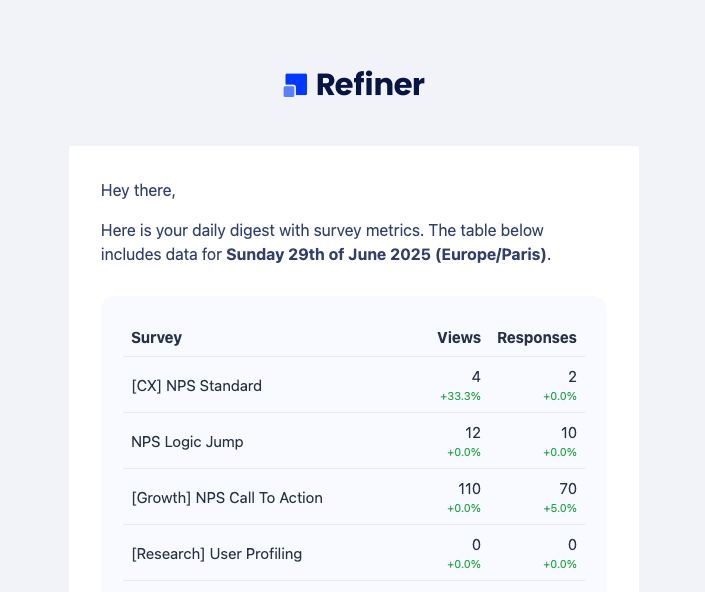Click the blue Refiner logo icon
The image size is (705, 592).
coord(295,85)
